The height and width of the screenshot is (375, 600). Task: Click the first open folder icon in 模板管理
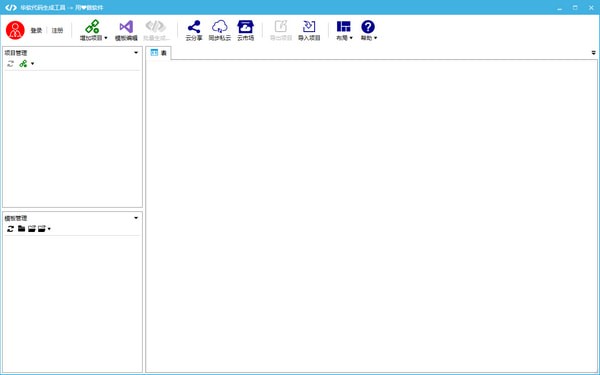tap(32, 228)
